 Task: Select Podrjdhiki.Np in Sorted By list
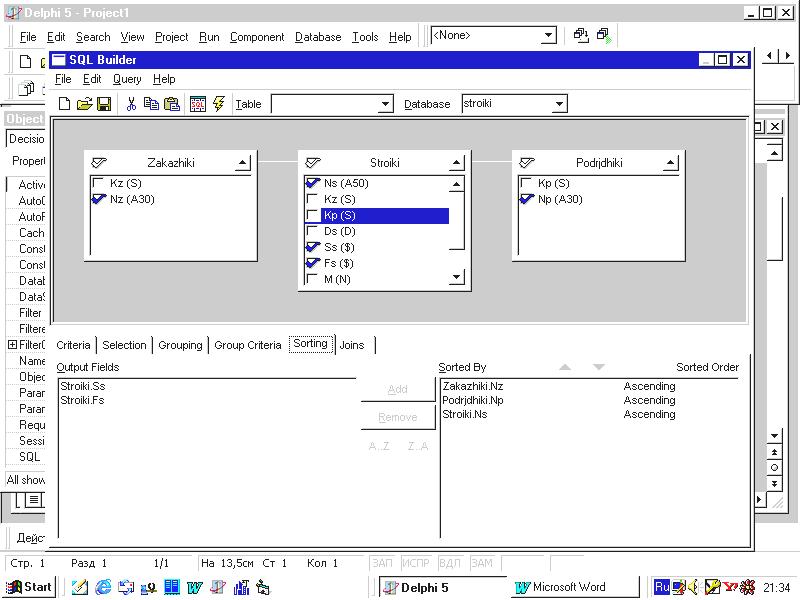tap(473, 400)
